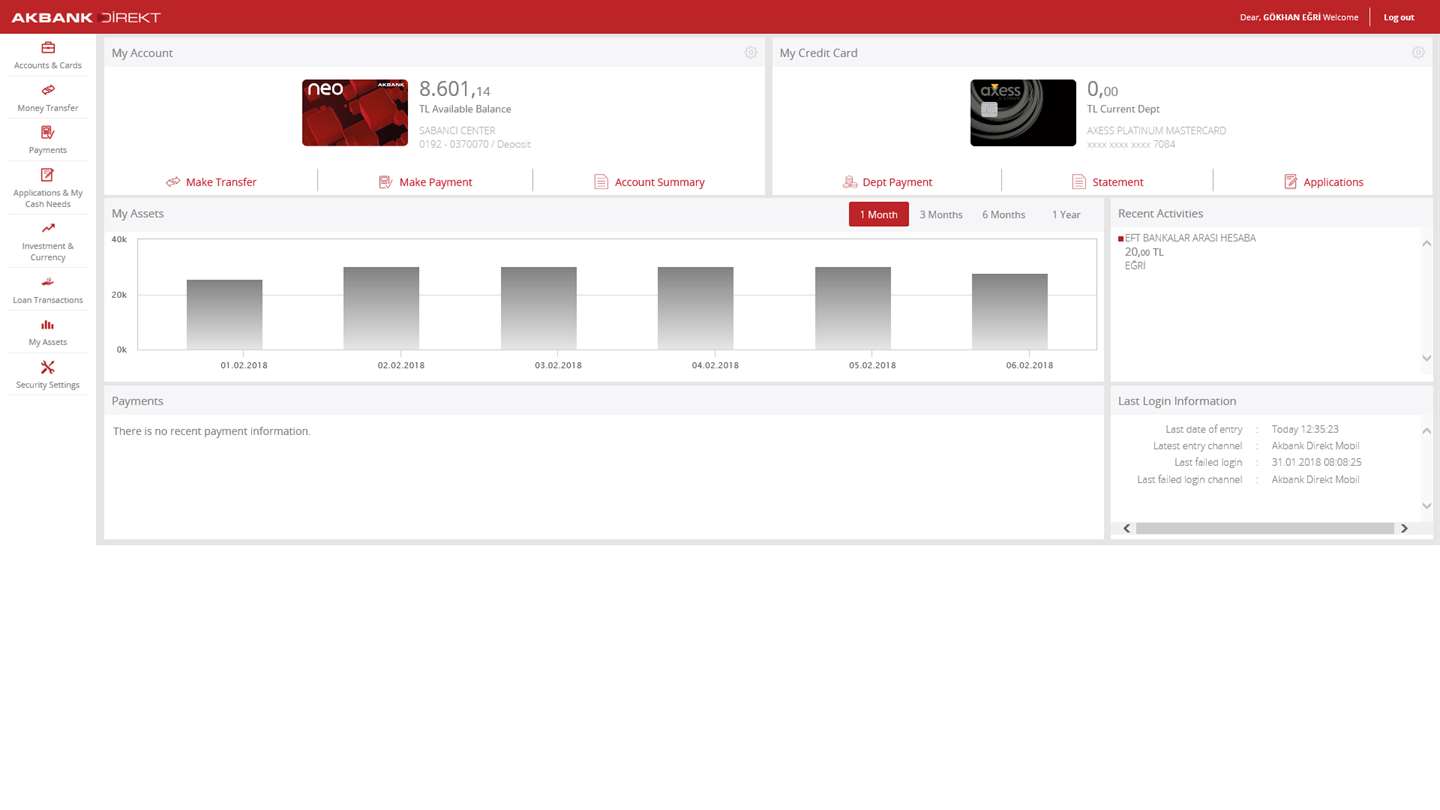Click Recent Activities scroll up arrow
This screenshot has width=1440, height=810.
[1427, 243]
